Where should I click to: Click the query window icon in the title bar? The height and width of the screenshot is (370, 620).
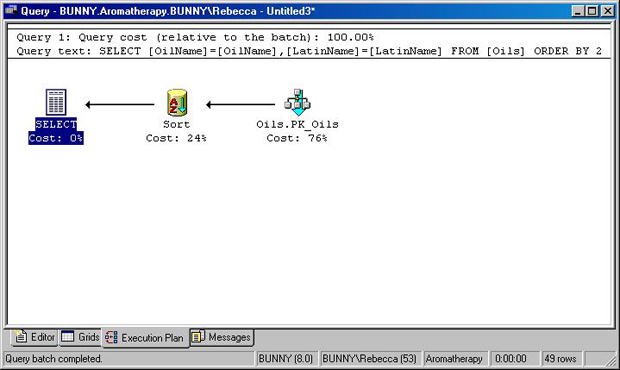pos(11,10)
